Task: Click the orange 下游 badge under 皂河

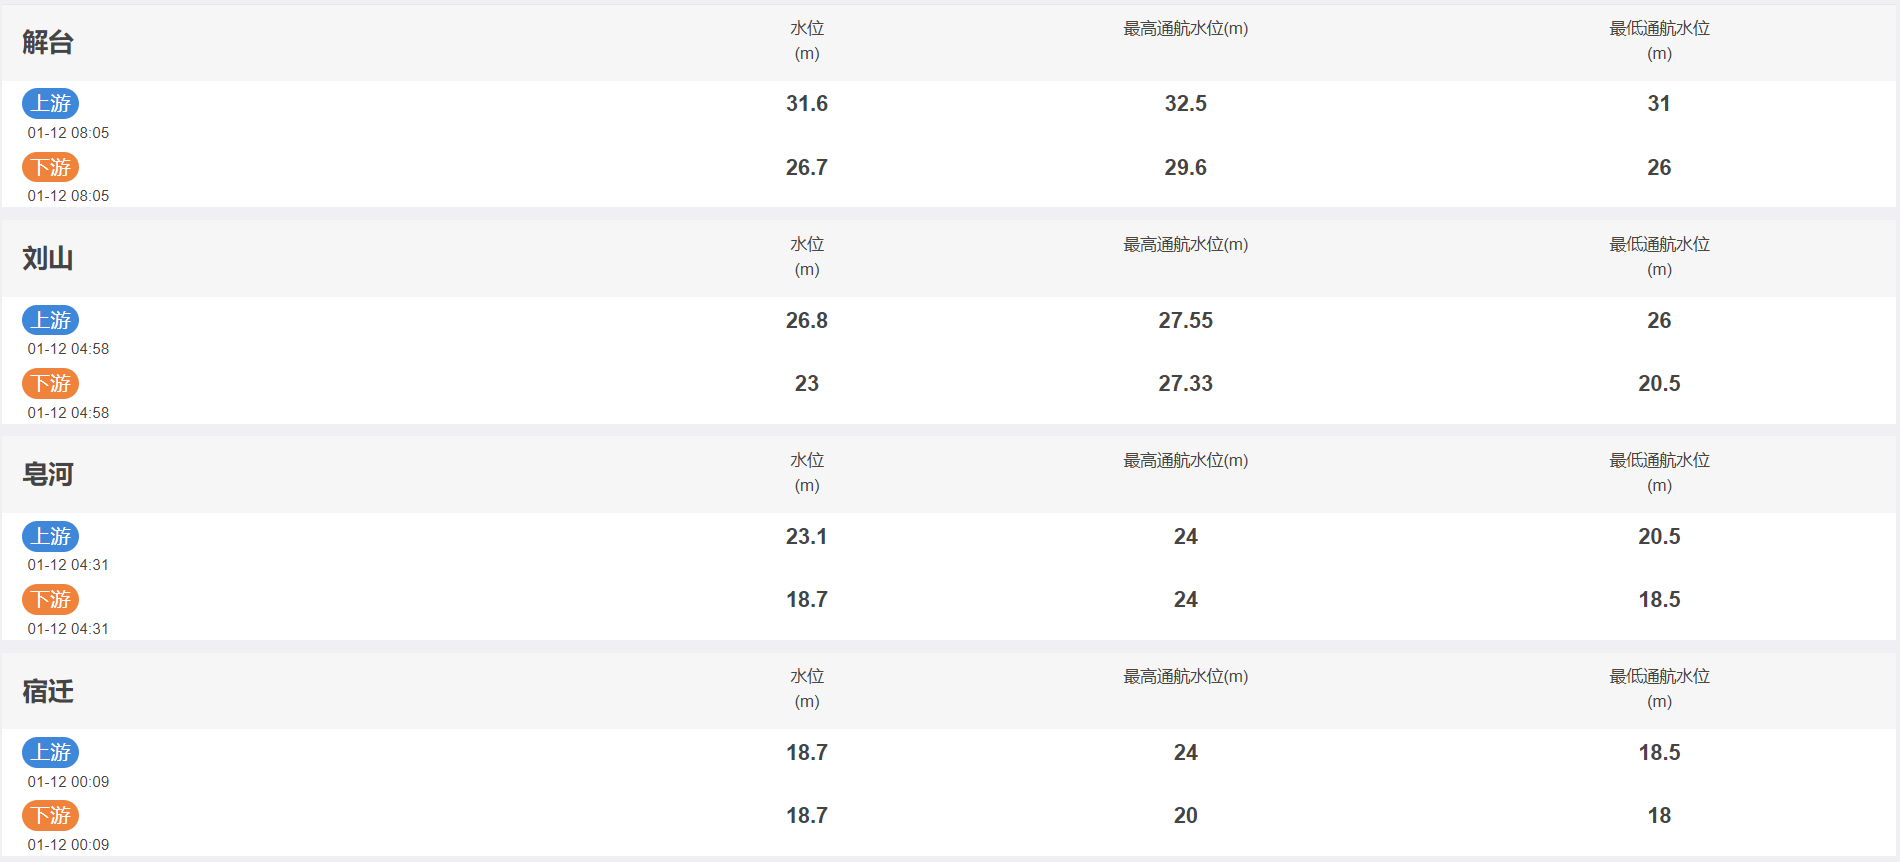Action: click(51, 599)
